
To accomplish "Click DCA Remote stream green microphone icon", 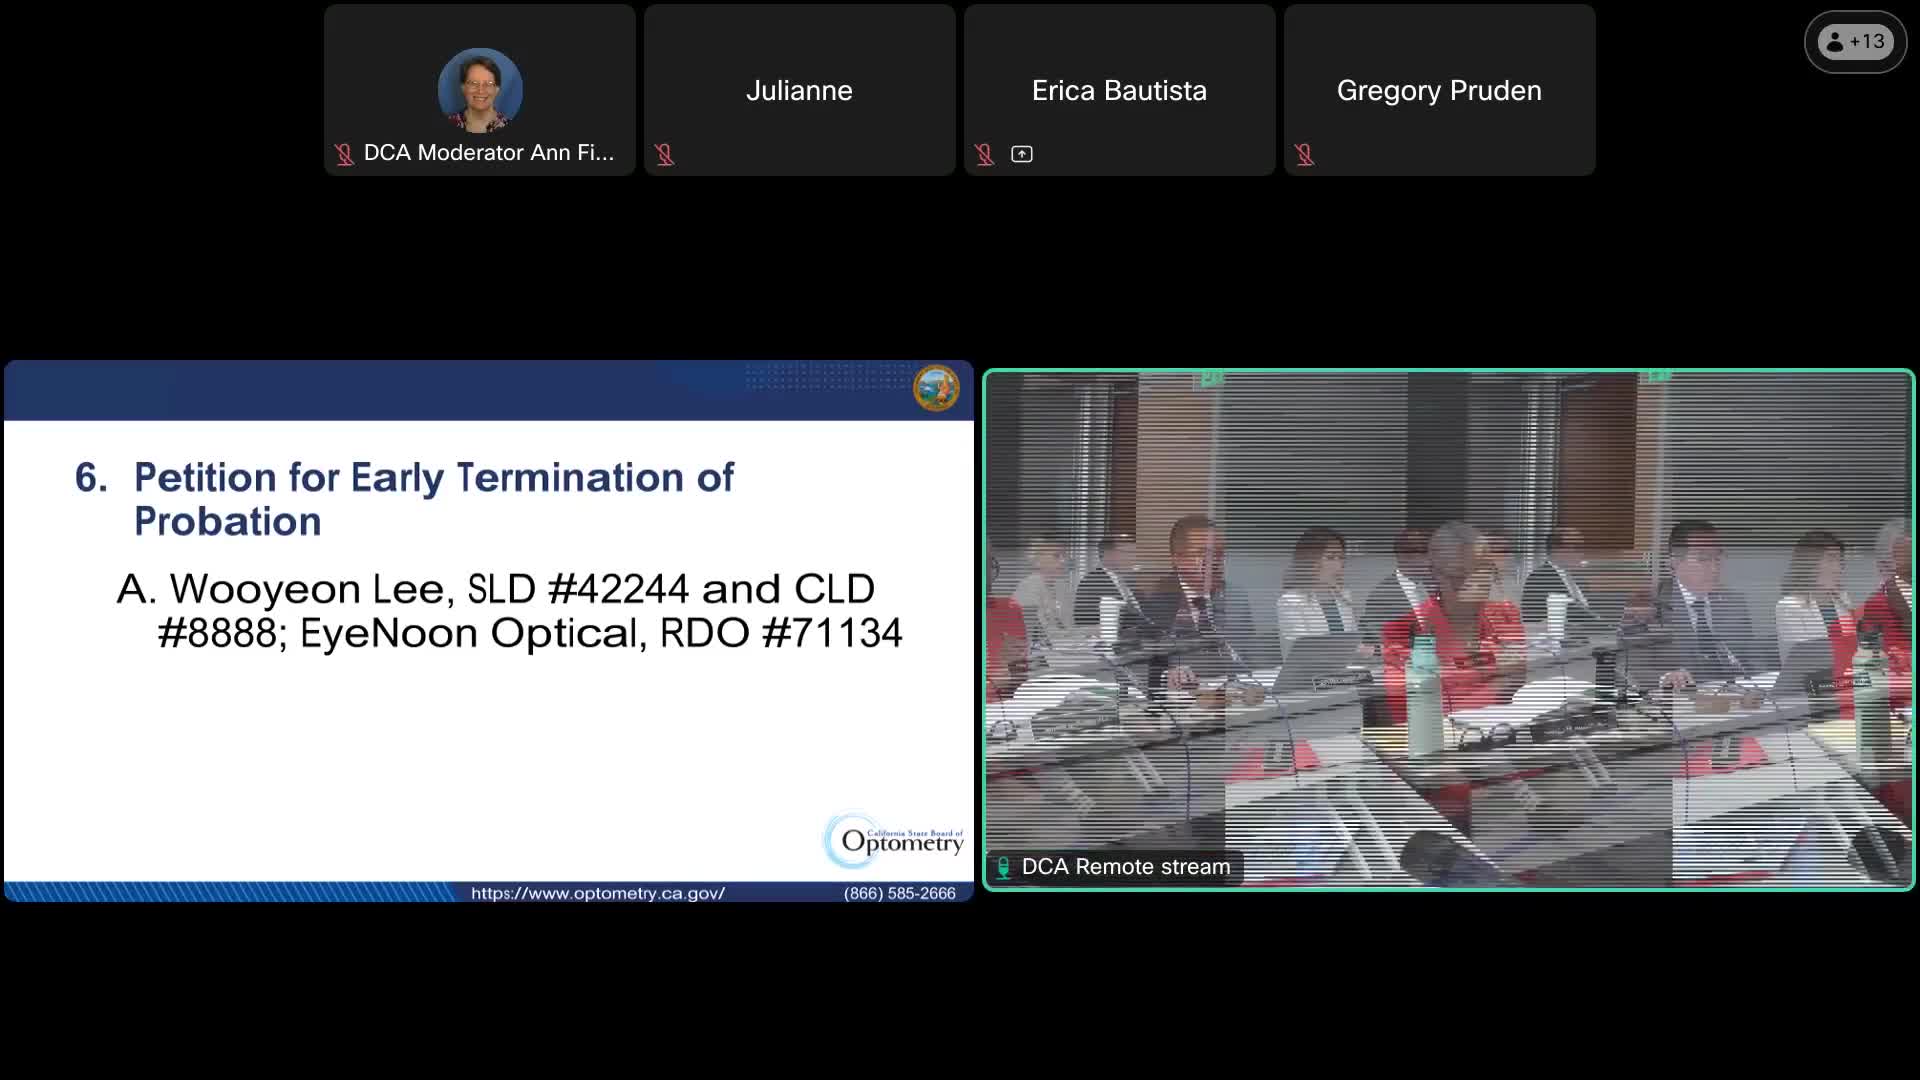I will (1003, 867).
